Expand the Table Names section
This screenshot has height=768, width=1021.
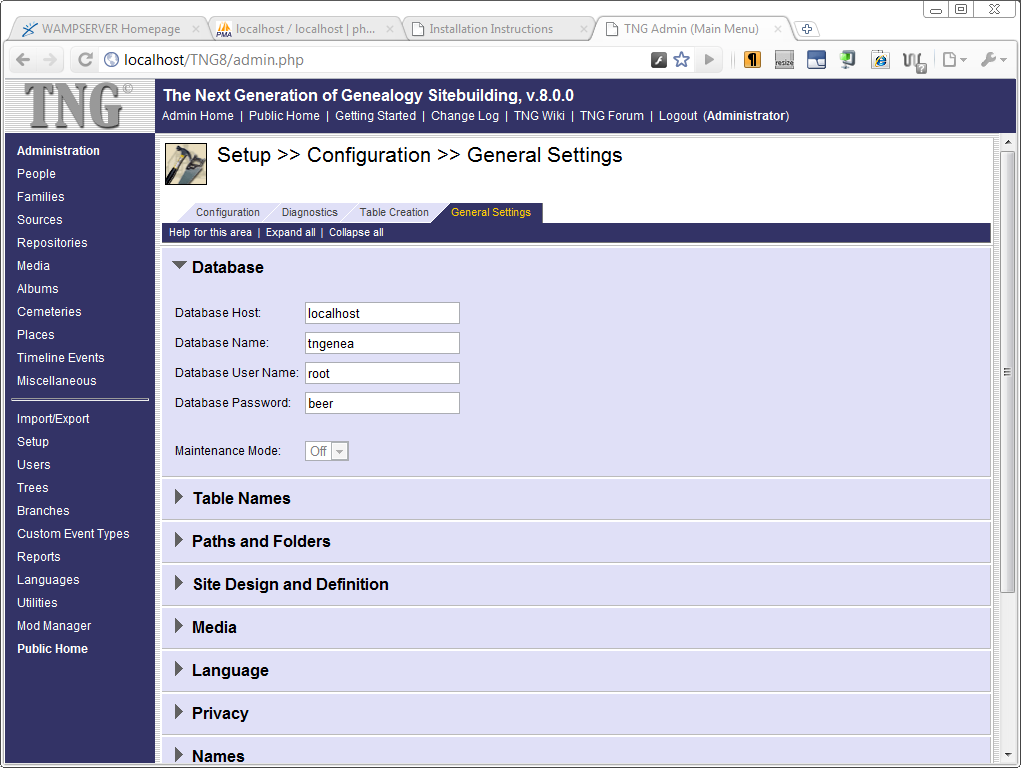pos(179,497)
